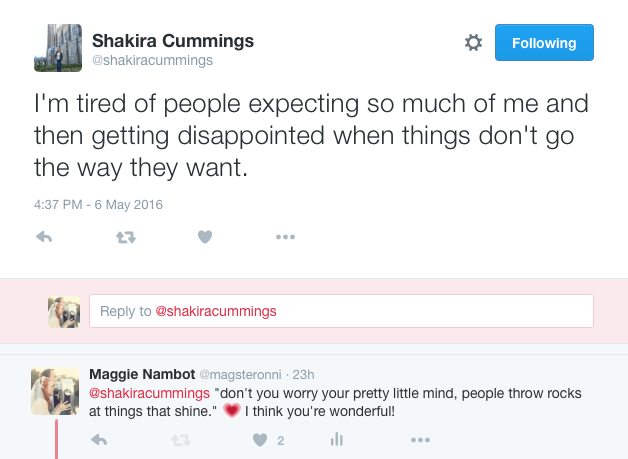Open the gear settings menu
This screenshot has width=628, height=459.
tap(474, 43)
